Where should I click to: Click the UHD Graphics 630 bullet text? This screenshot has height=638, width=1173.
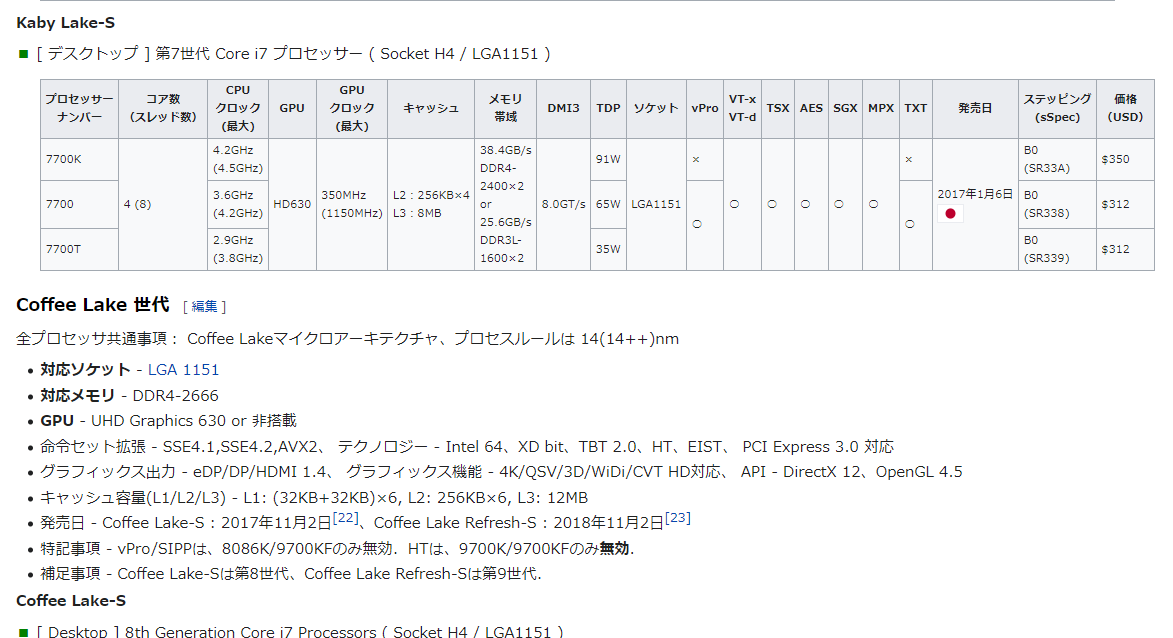coord(168,420)
